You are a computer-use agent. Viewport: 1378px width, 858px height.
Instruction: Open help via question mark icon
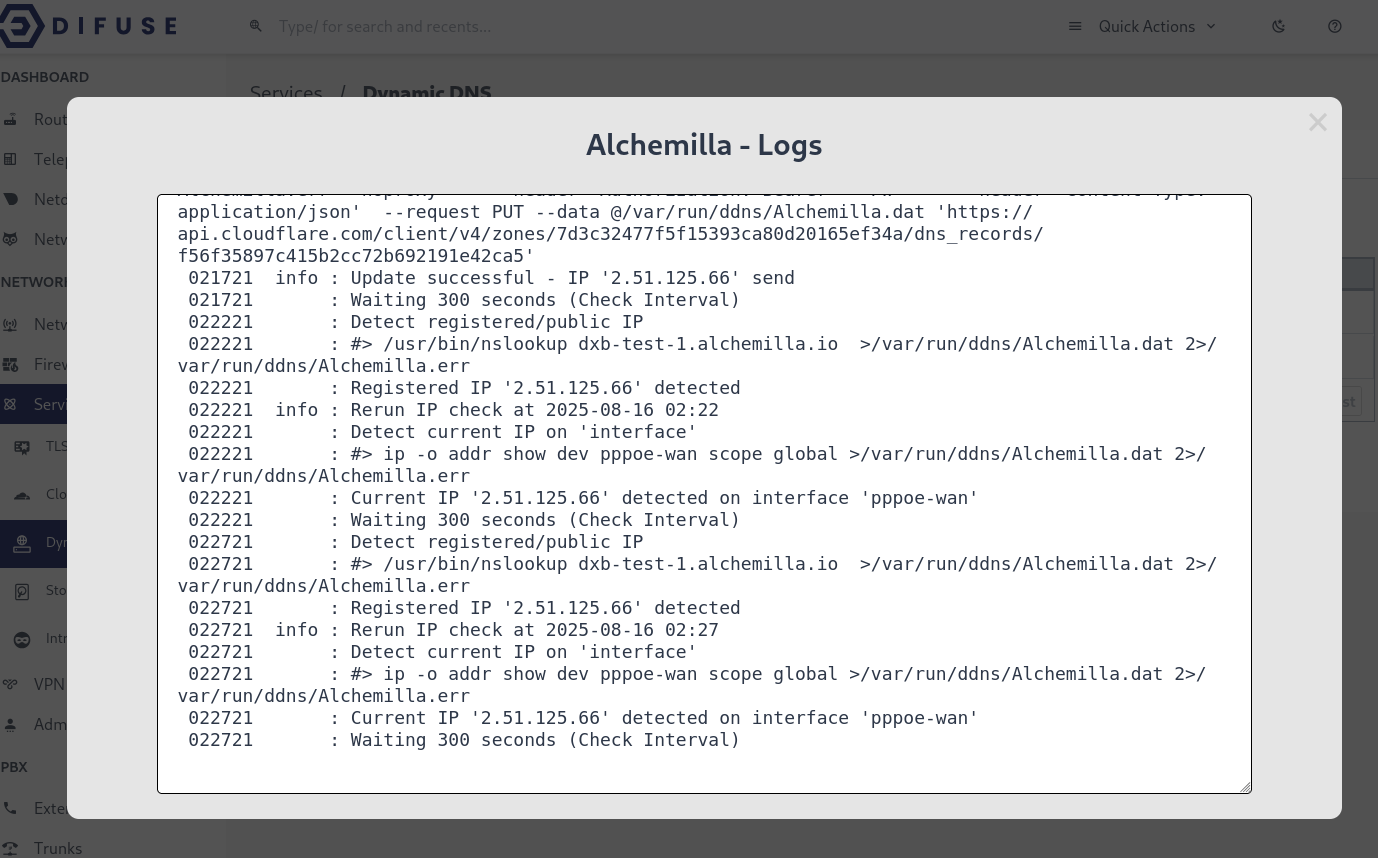click(x=1334, y=26)
